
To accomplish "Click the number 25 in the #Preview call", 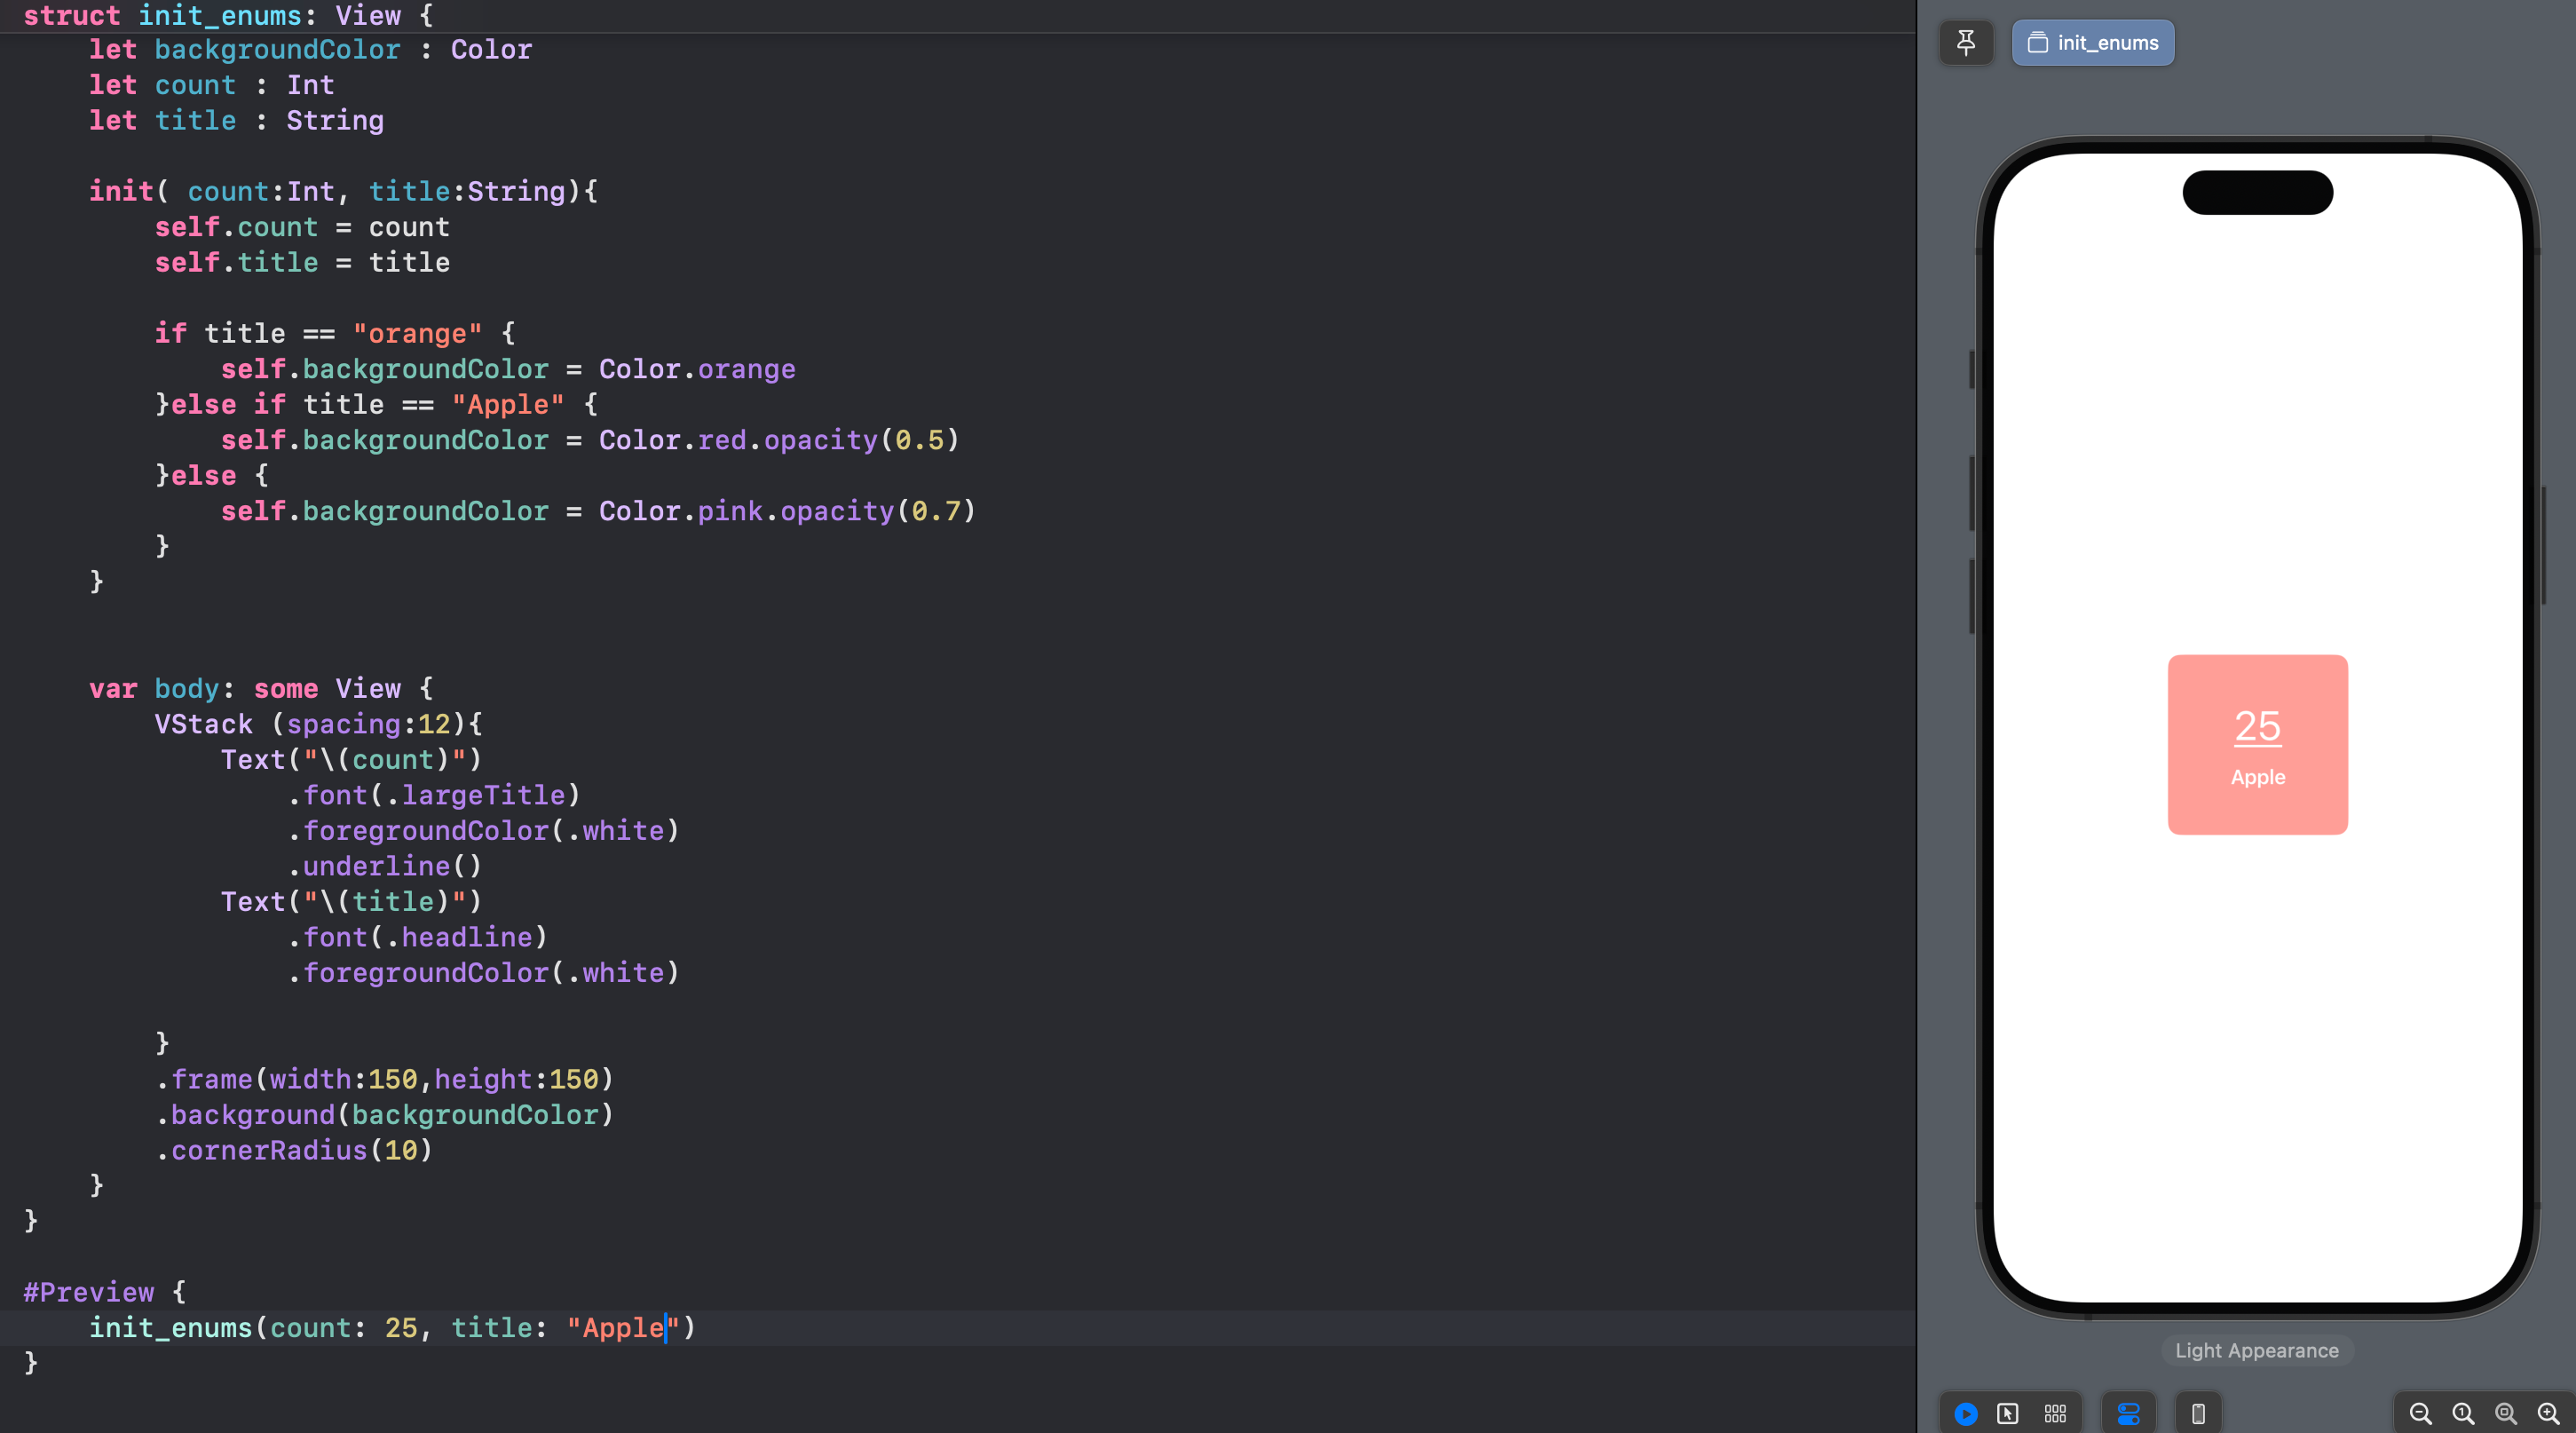I will point(401,1328).
